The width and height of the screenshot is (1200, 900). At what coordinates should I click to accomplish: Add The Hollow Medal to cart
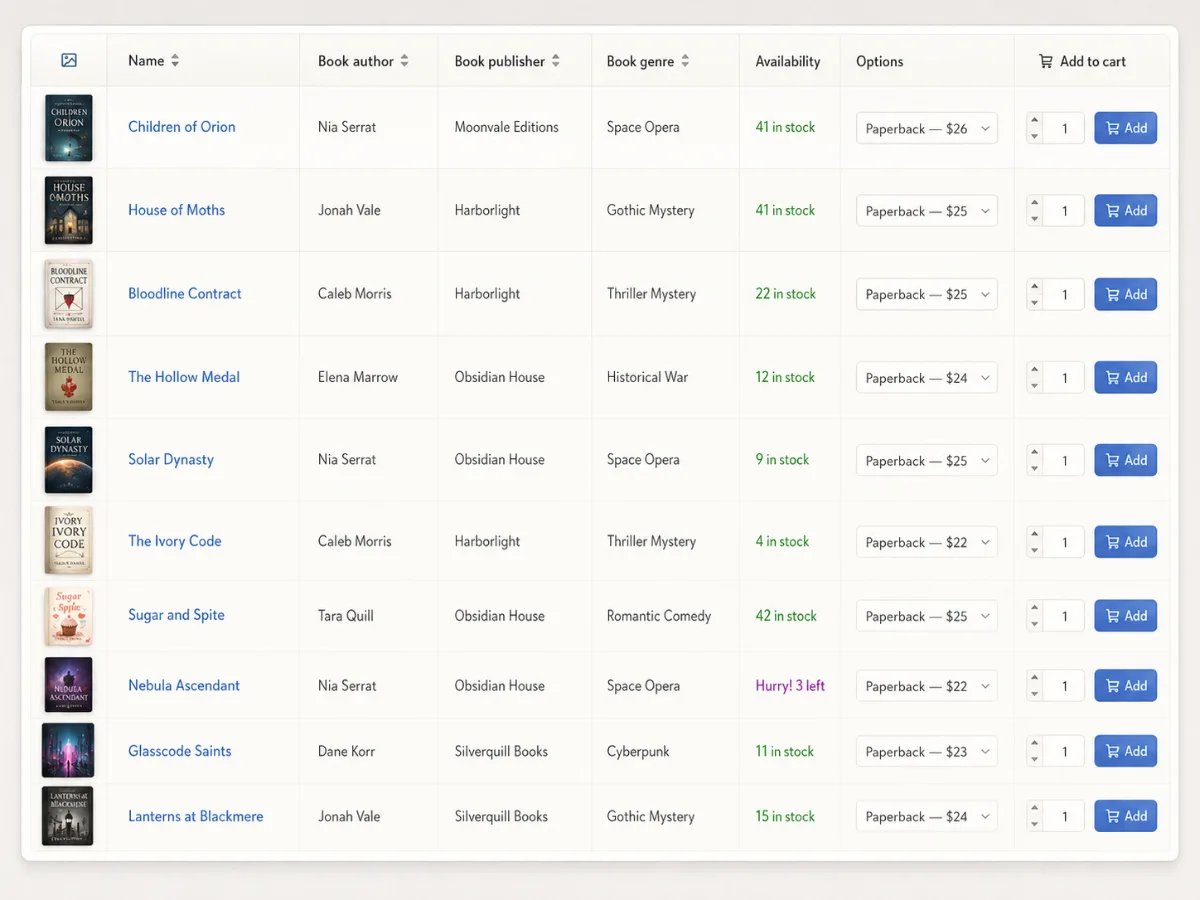pos(1126,378)
